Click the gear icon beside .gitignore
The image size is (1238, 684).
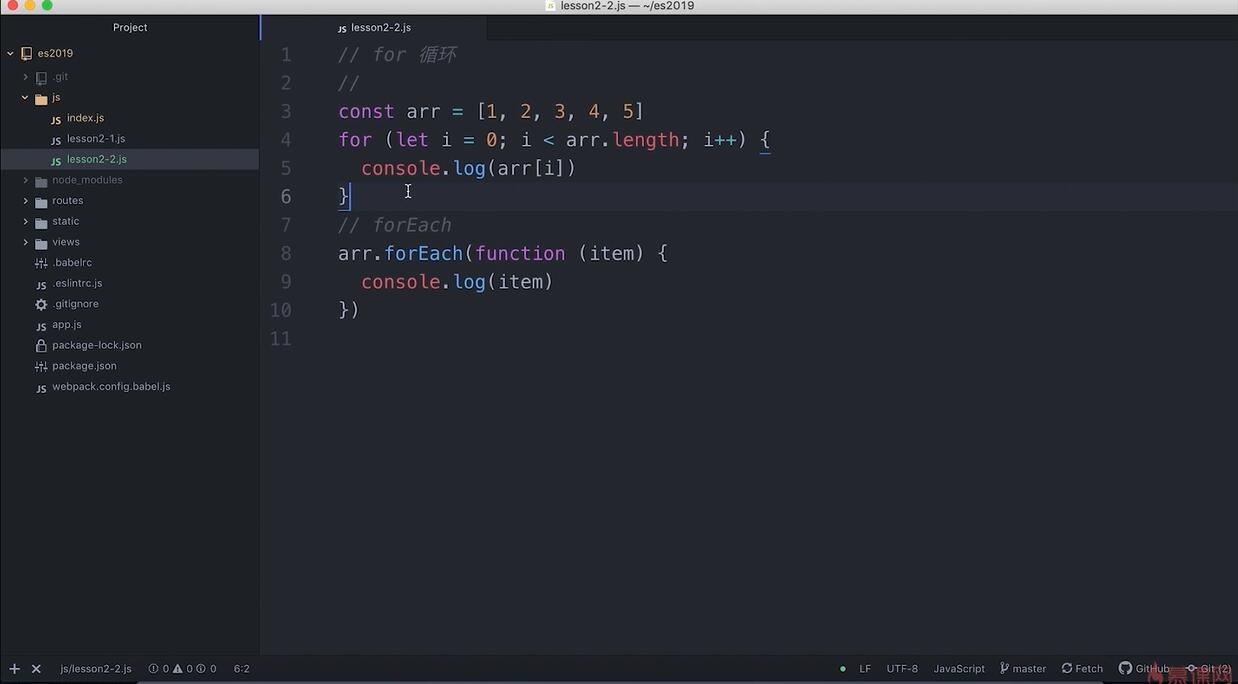(41, 304)
